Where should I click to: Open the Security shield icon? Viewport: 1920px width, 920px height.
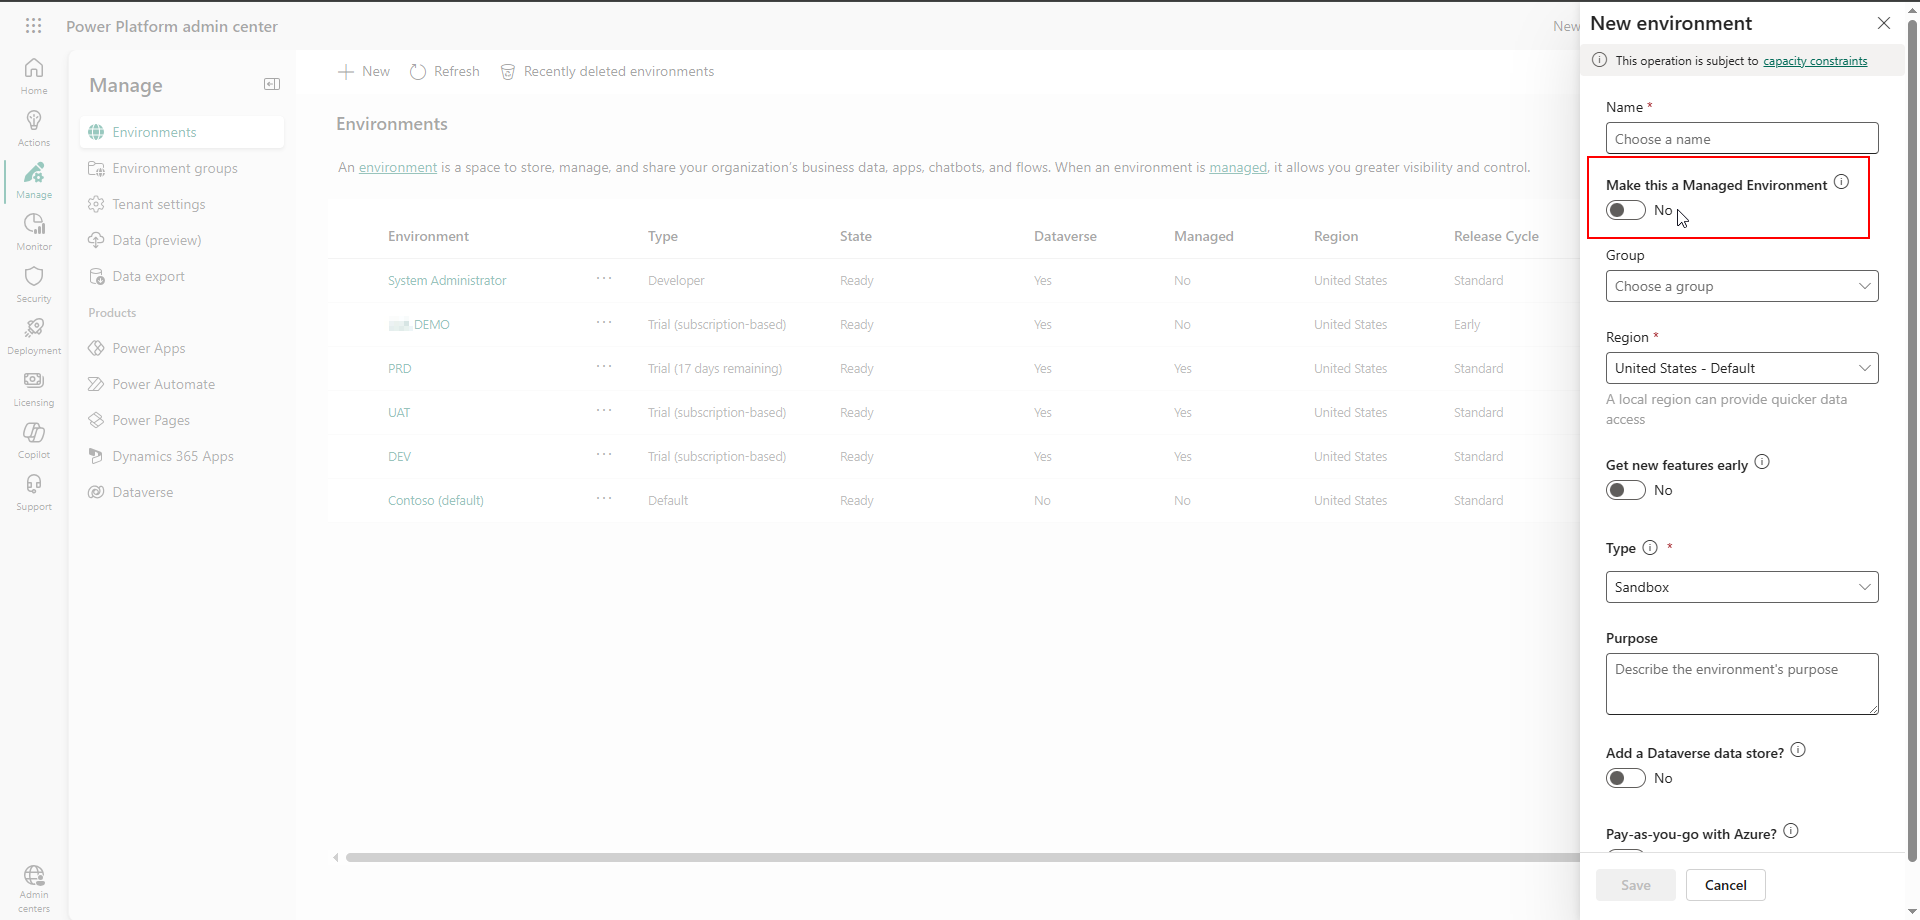34,283
